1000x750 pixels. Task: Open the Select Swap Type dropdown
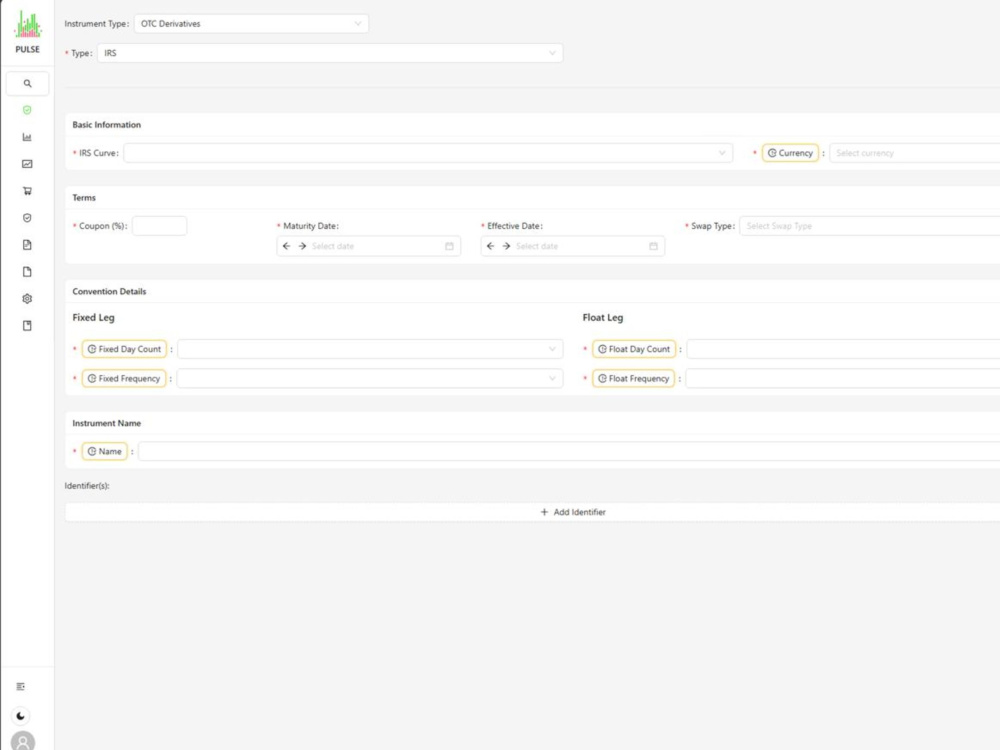(x=870, y=226)
